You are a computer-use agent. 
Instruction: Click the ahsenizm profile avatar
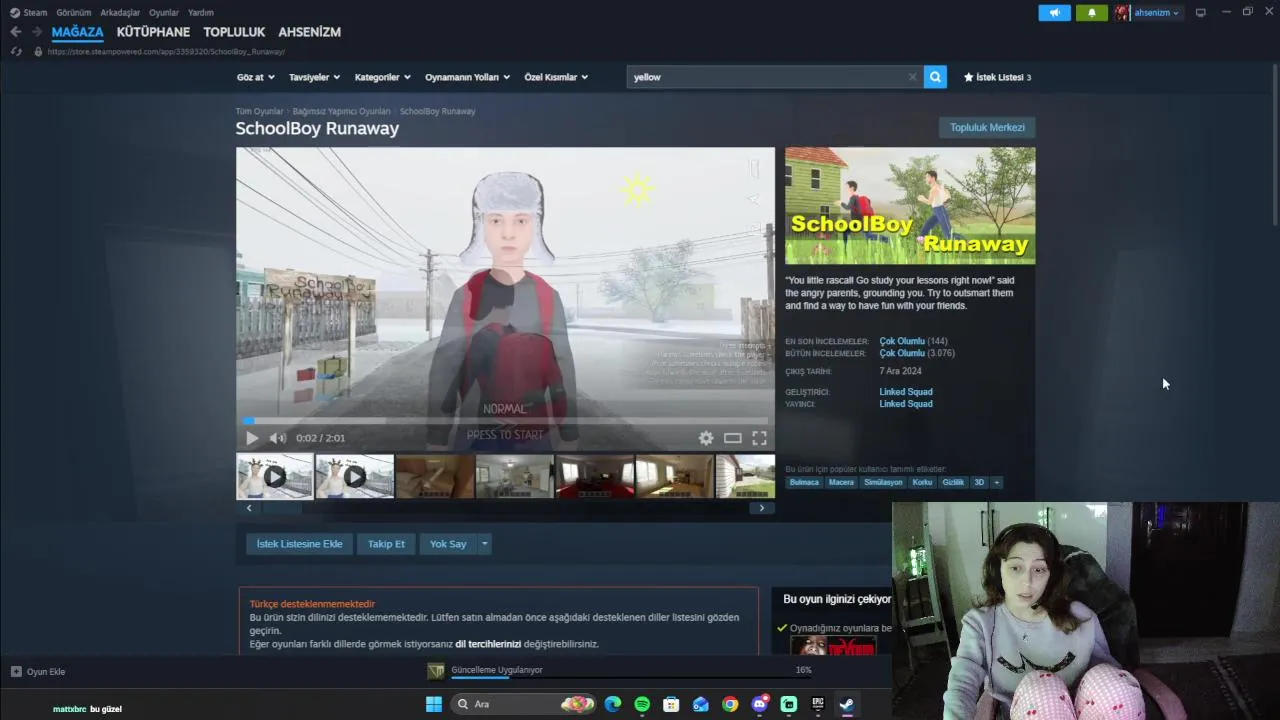pyautogui.click(x=1123, y=13)
